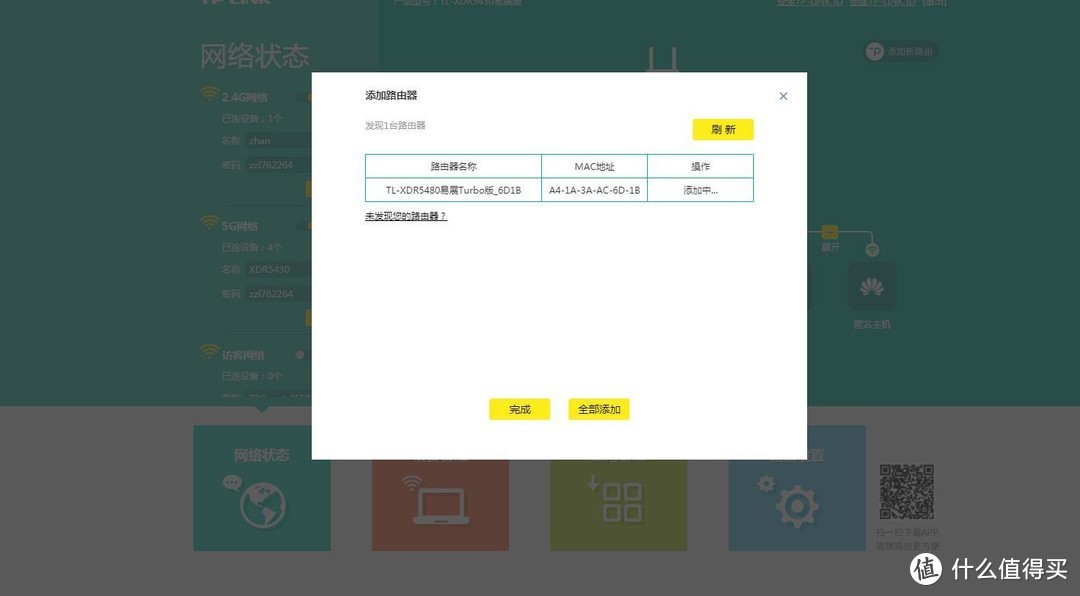Enable the 访客网络 guest network toggle
Viewport: 1080px width, 596px height.
(x=300, y=355)
